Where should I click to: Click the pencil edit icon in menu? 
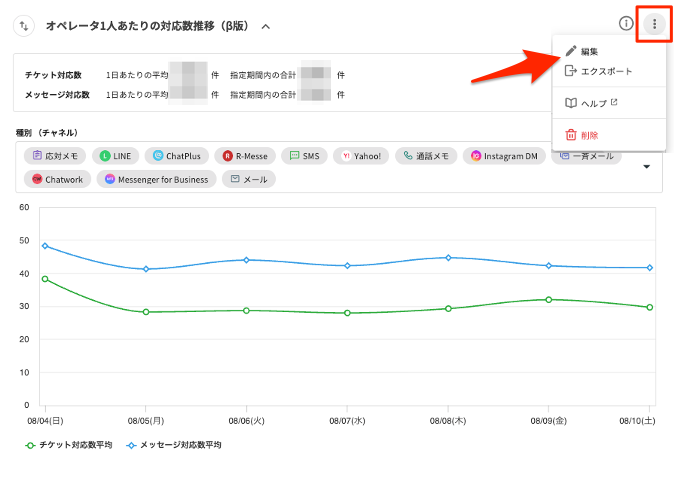tap(571, 51)
